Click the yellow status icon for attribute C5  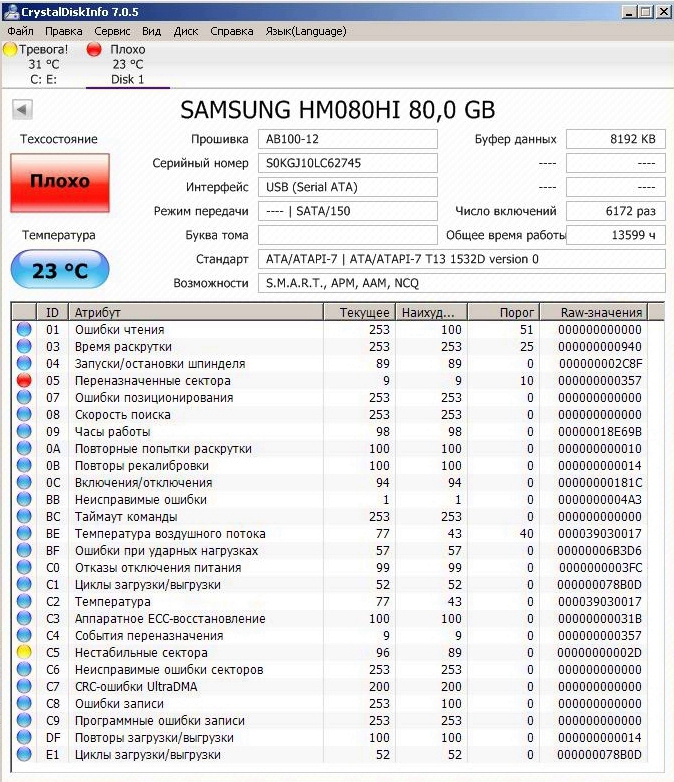[x=24, y=652]
